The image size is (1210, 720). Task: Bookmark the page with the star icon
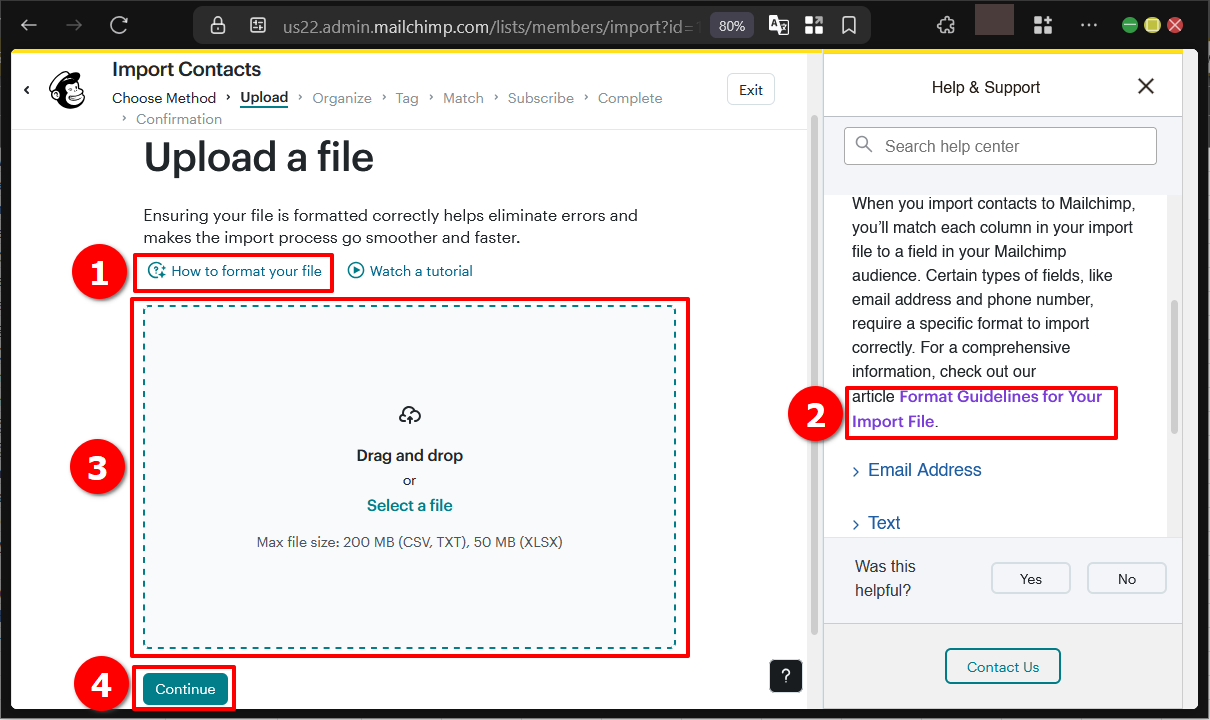coord(849,25)
